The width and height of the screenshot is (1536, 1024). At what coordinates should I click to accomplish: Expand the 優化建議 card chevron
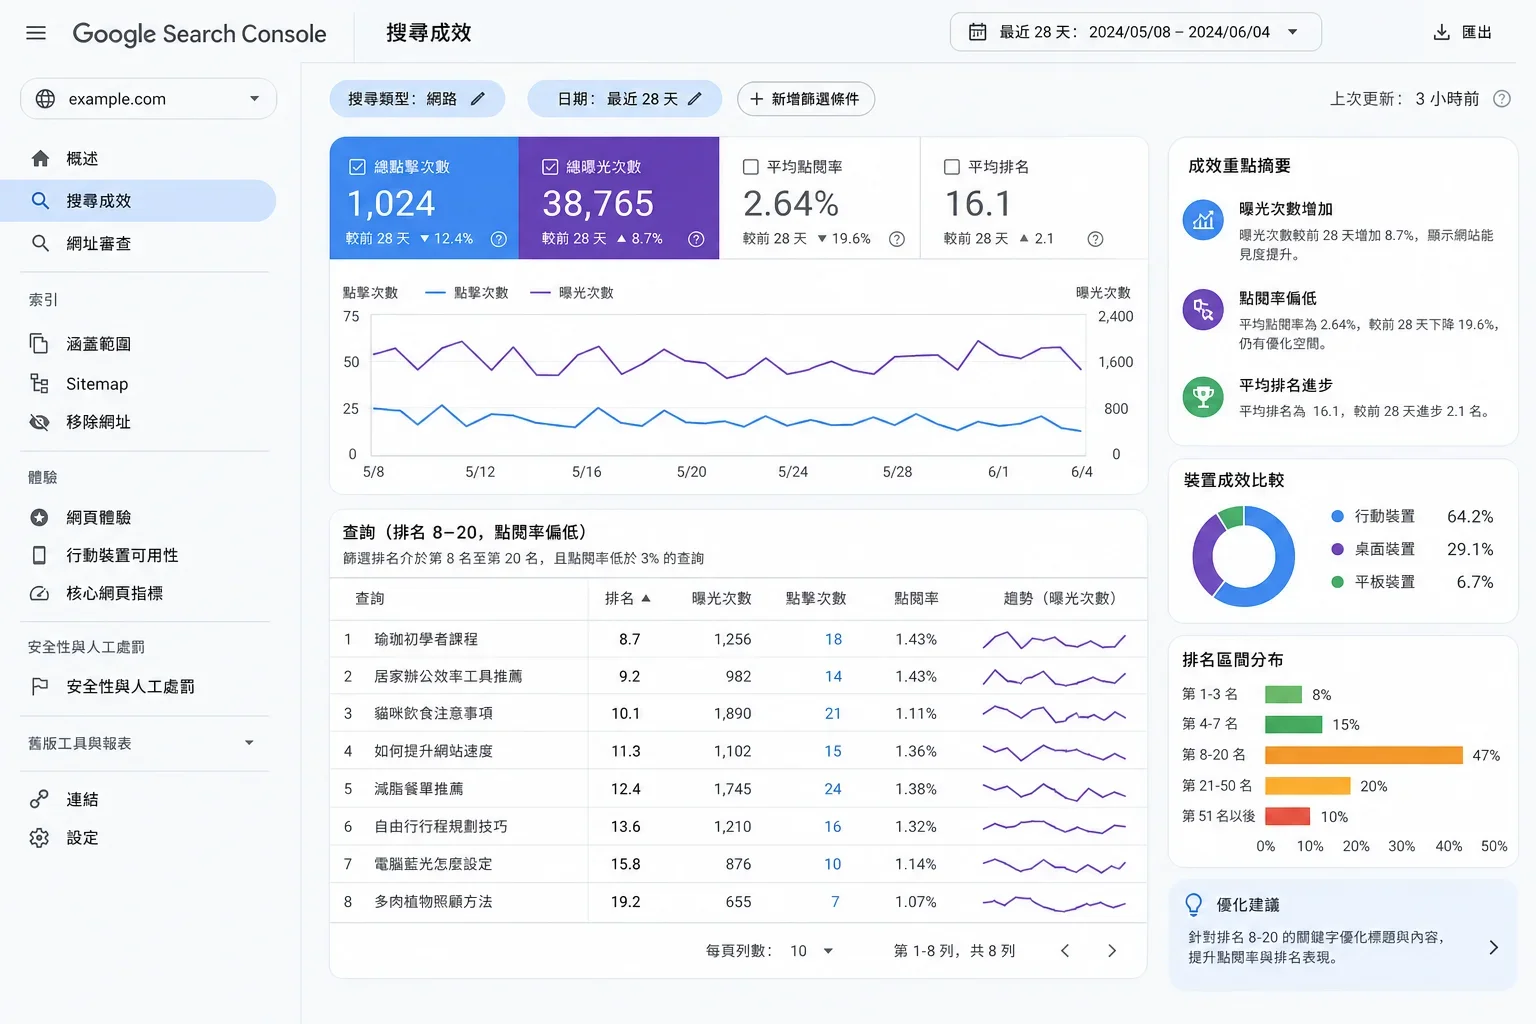click(x=1493, y=947)
